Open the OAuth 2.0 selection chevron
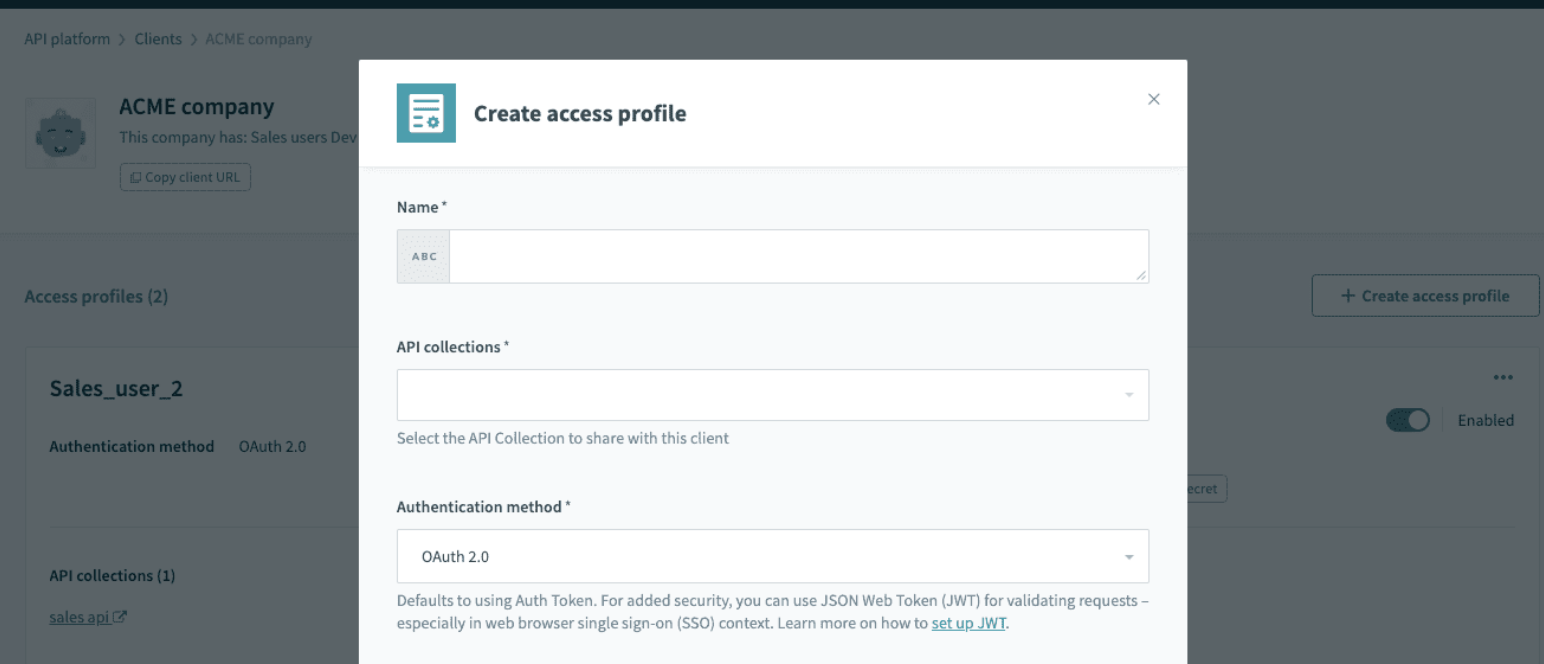This screenshot has height=664, width=1544. (x=1131, y=556)
